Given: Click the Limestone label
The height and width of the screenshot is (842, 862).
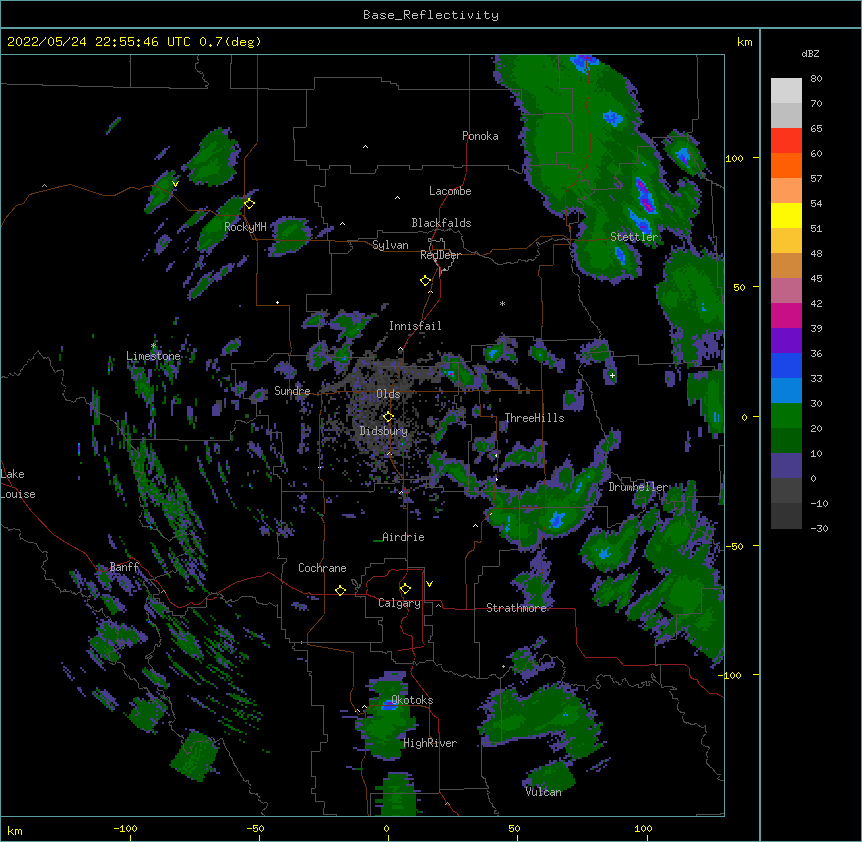Looking at the screenshot, I should pos(153,356).
